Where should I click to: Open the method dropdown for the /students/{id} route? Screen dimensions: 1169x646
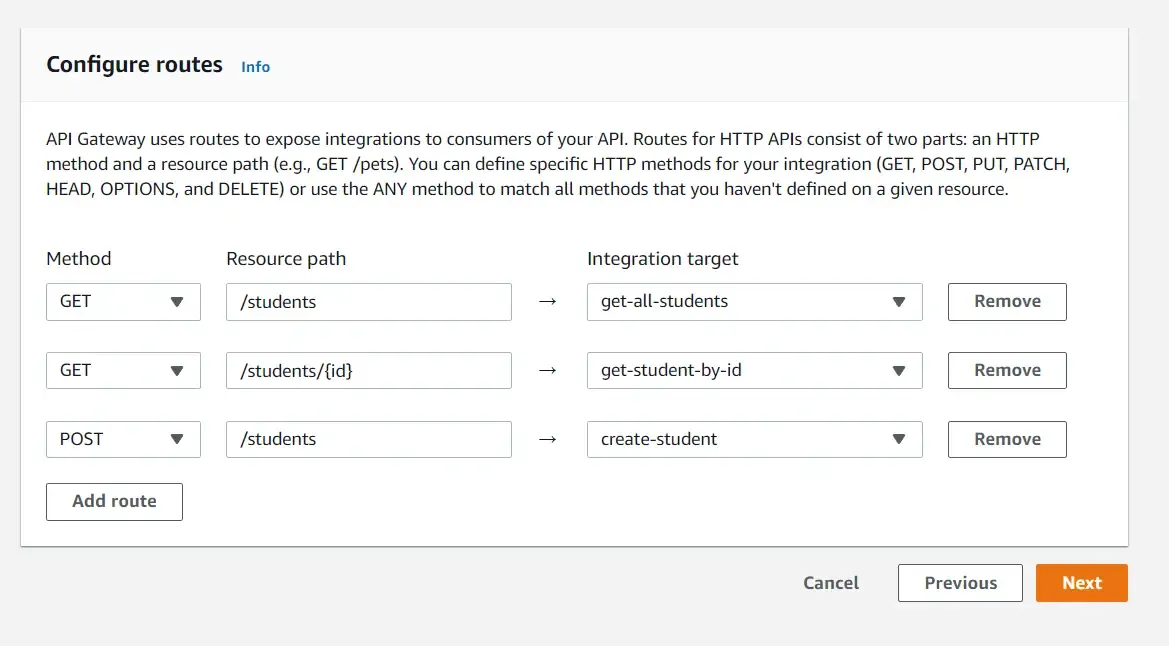123,370
